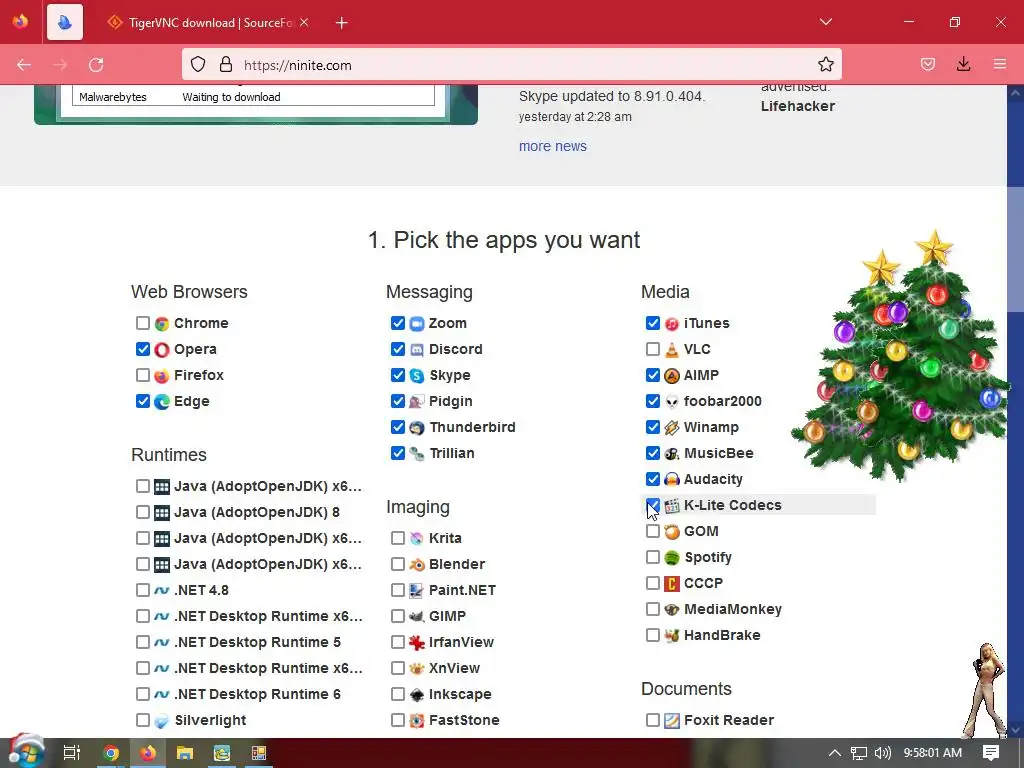Open the notification center icon

[991, 753]
